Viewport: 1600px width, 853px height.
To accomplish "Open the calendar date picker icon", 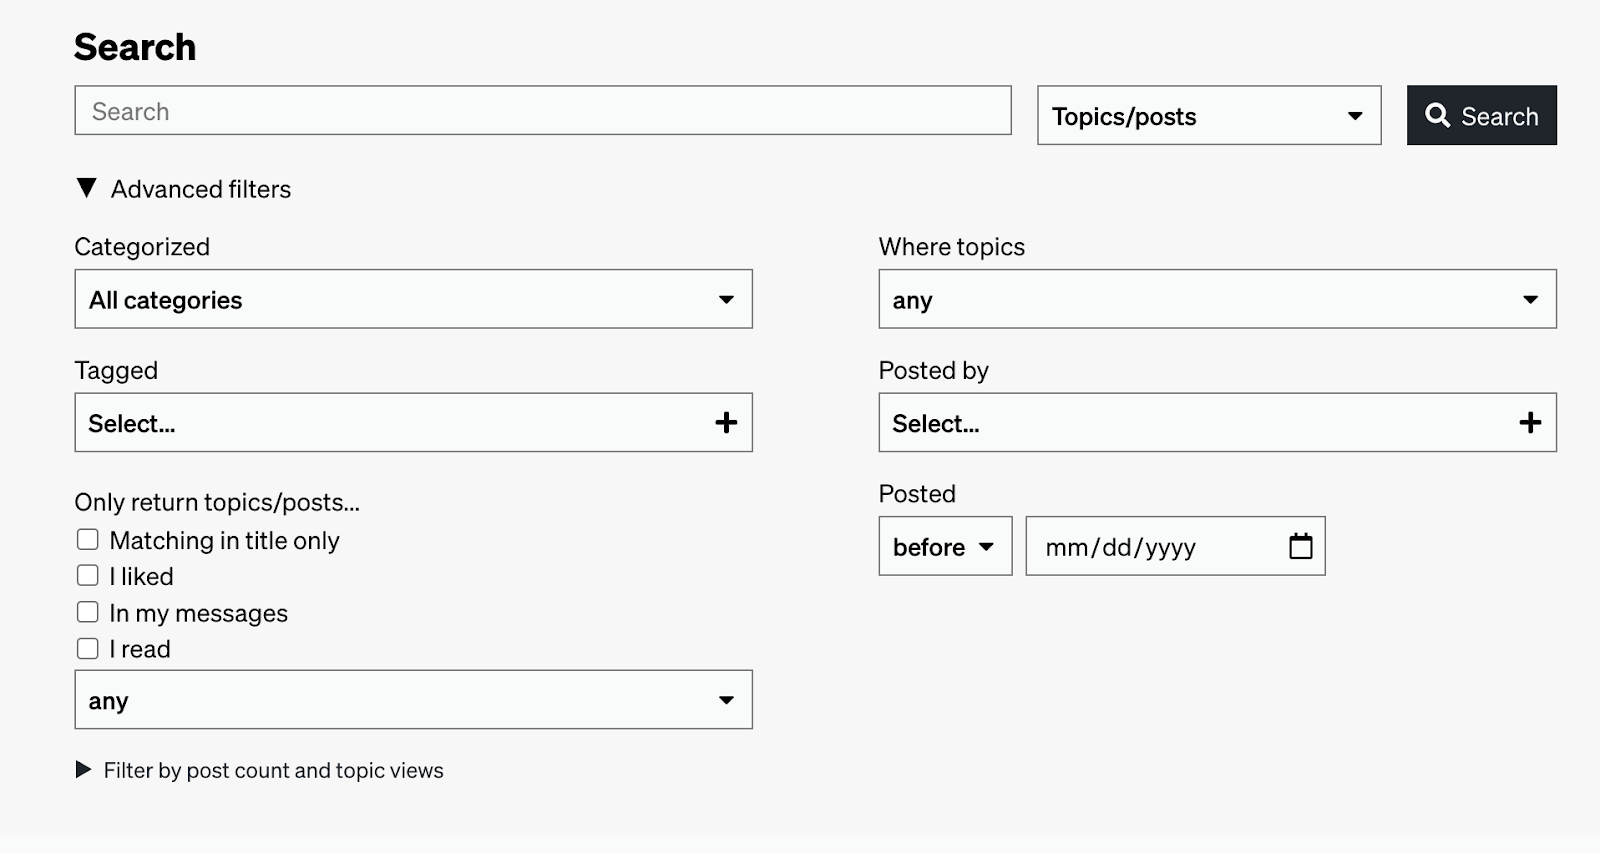I will 1300,546.
